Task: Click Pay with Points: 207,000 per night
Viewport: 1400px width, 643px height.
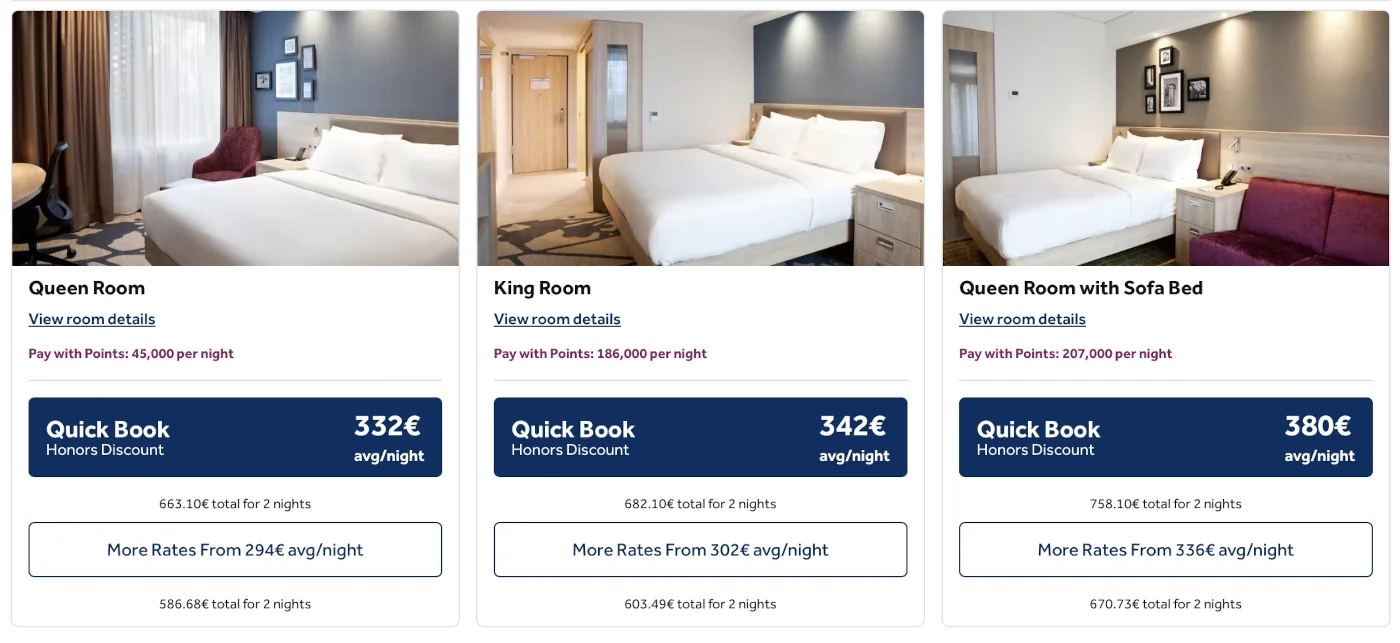Action: [1065, 354]
